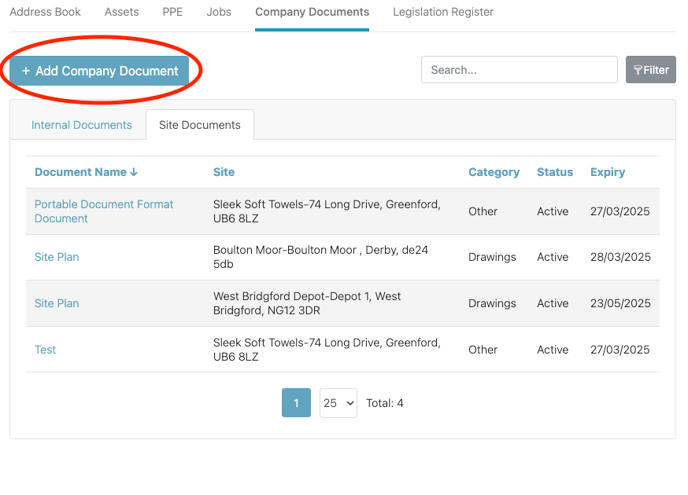The width and height of the screenshot is (688, 495).
Task: Click Active status in West Bridgford row
Action: (553, 303)
